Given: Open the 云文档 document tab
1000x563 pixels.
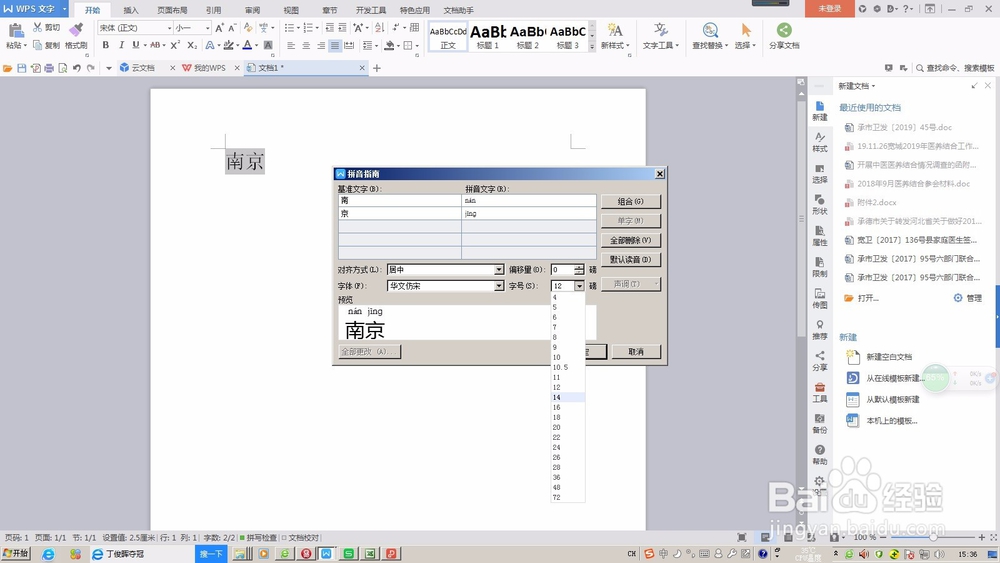Looking at the screenshot, I should click(142, 68).
